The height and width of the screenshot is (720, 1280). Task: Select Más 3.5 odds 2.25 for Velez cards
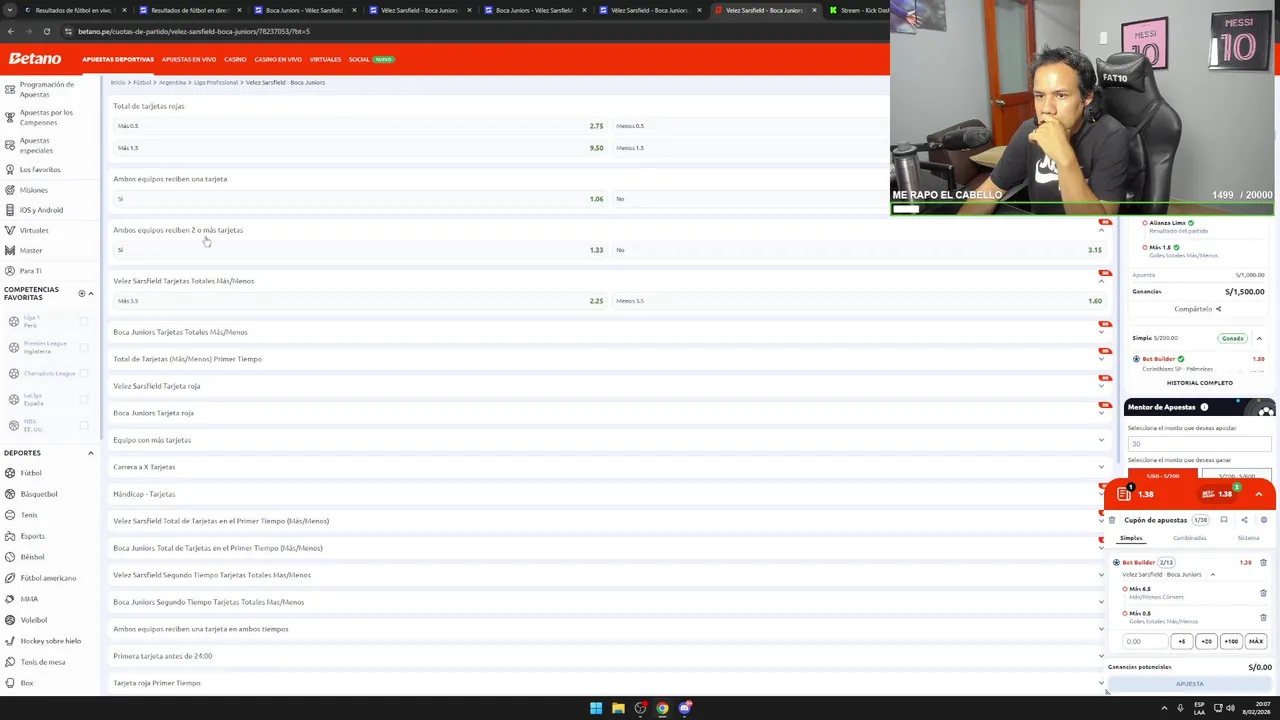pyautogui.click(x=359, y=301)
